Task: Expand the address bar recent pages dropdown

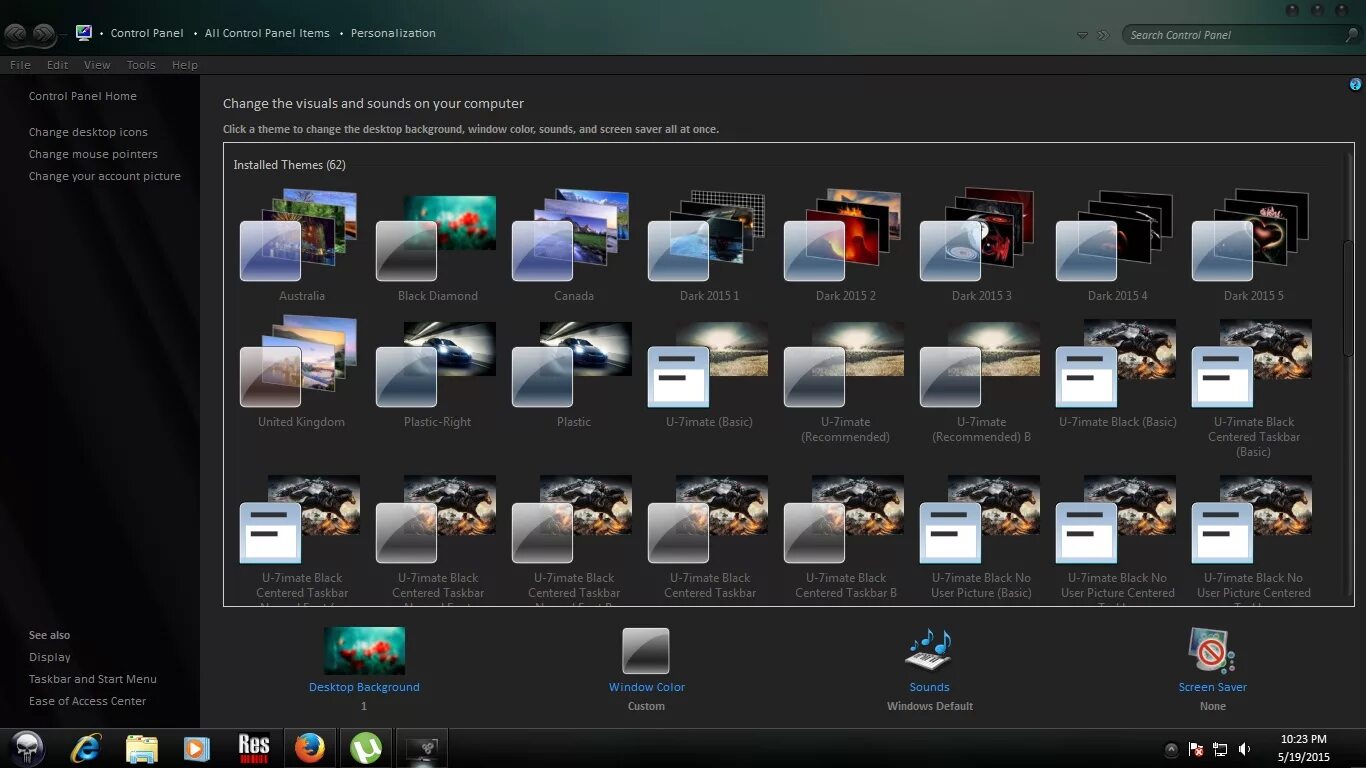Action: point(1082,34)
